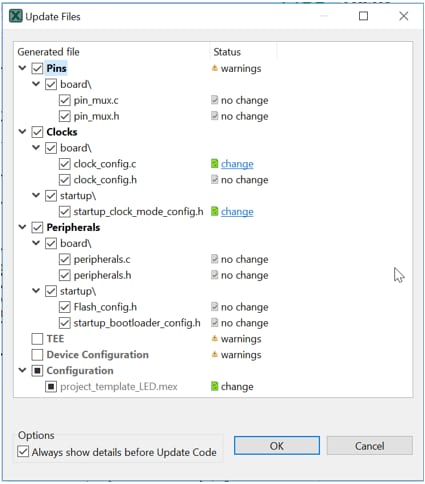The image size is (425, 484).
Task: Collapse the Pins tree node
Action: tap(22, 68)
